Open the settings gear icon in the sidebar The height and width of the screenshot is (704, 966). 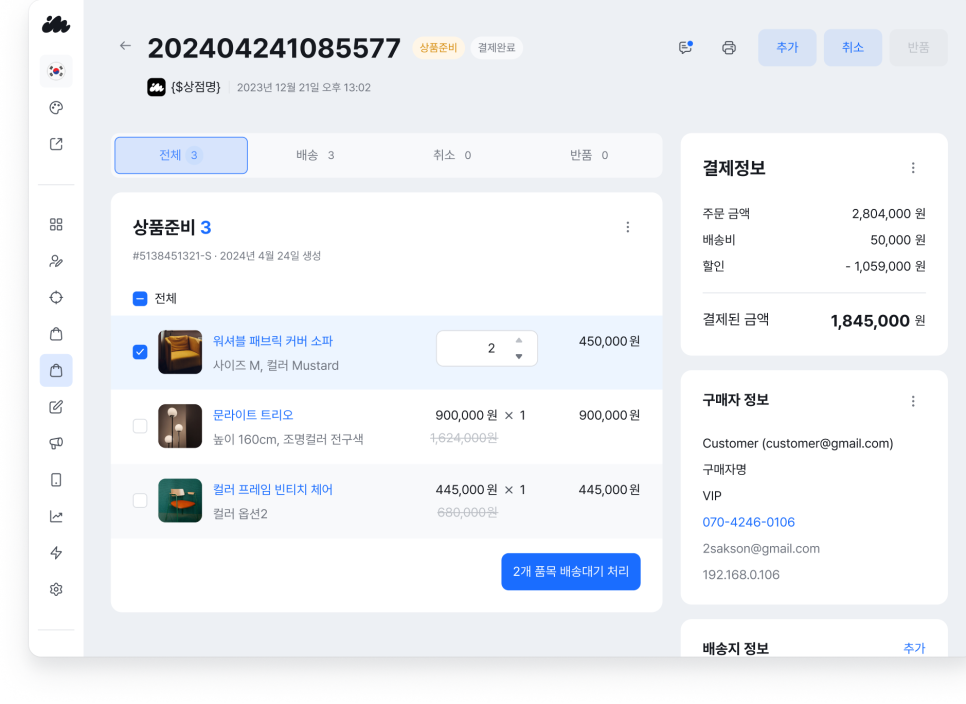pyautogui.click(x=56, y=589)
